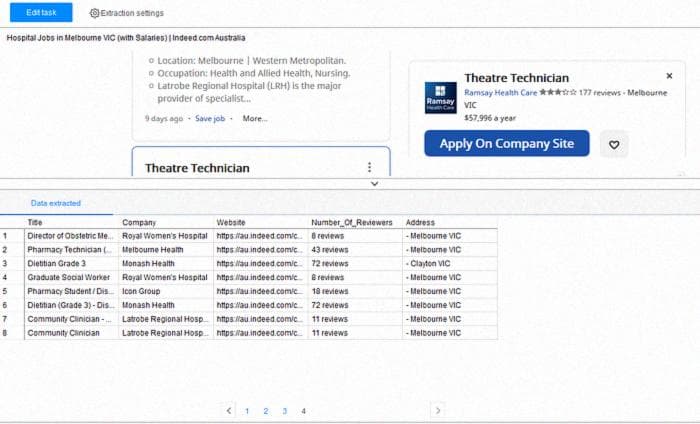
Task: Select the Director of Obstetric Me... cell
Action: click(71, 236)
